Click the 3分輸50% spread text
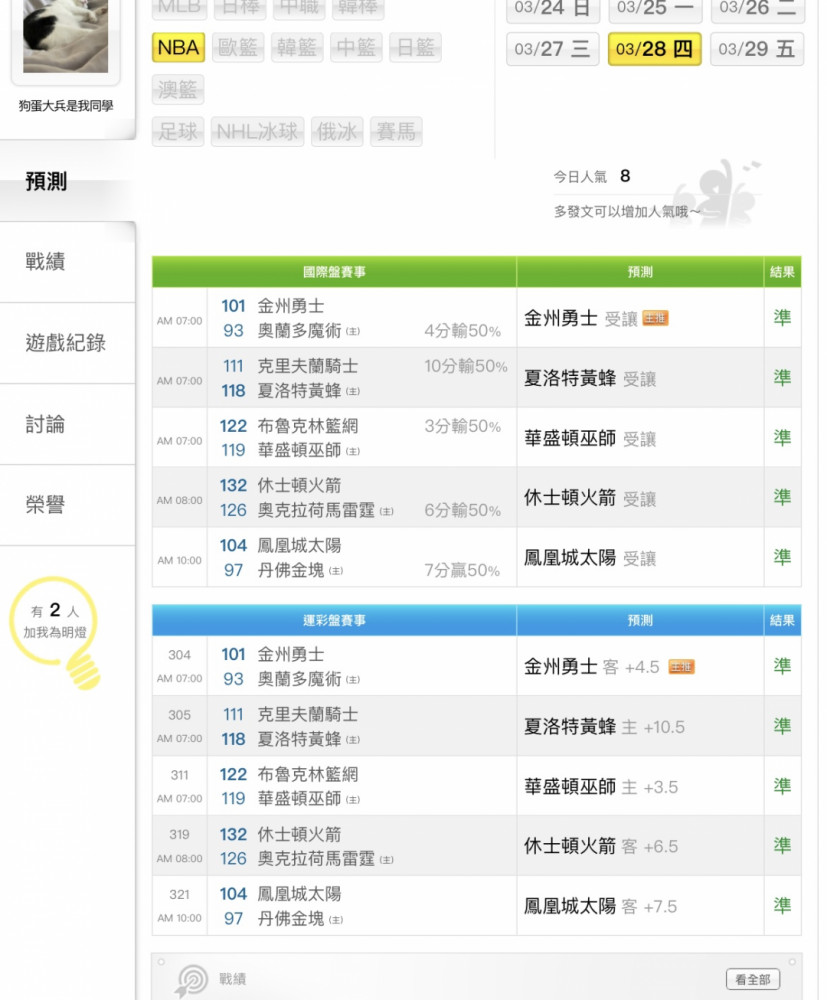The height and width of the screenshot is (1000, 827). [x=462, y=426]
